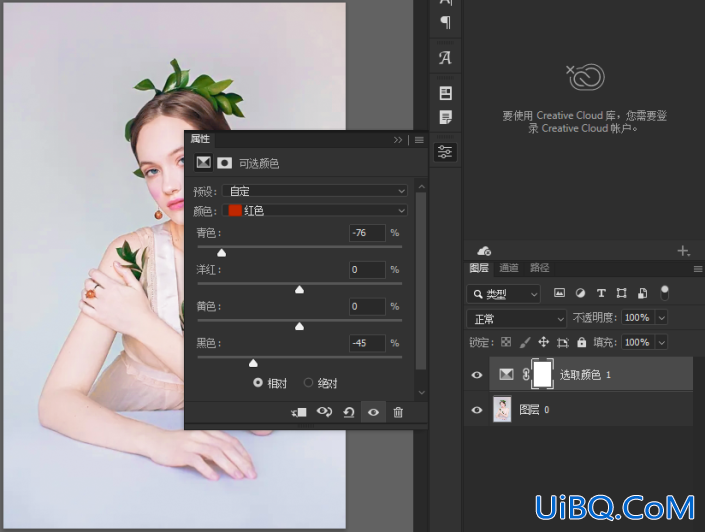
Task: Select the layer mask thumbnail
Action: (x=542, y=374)
